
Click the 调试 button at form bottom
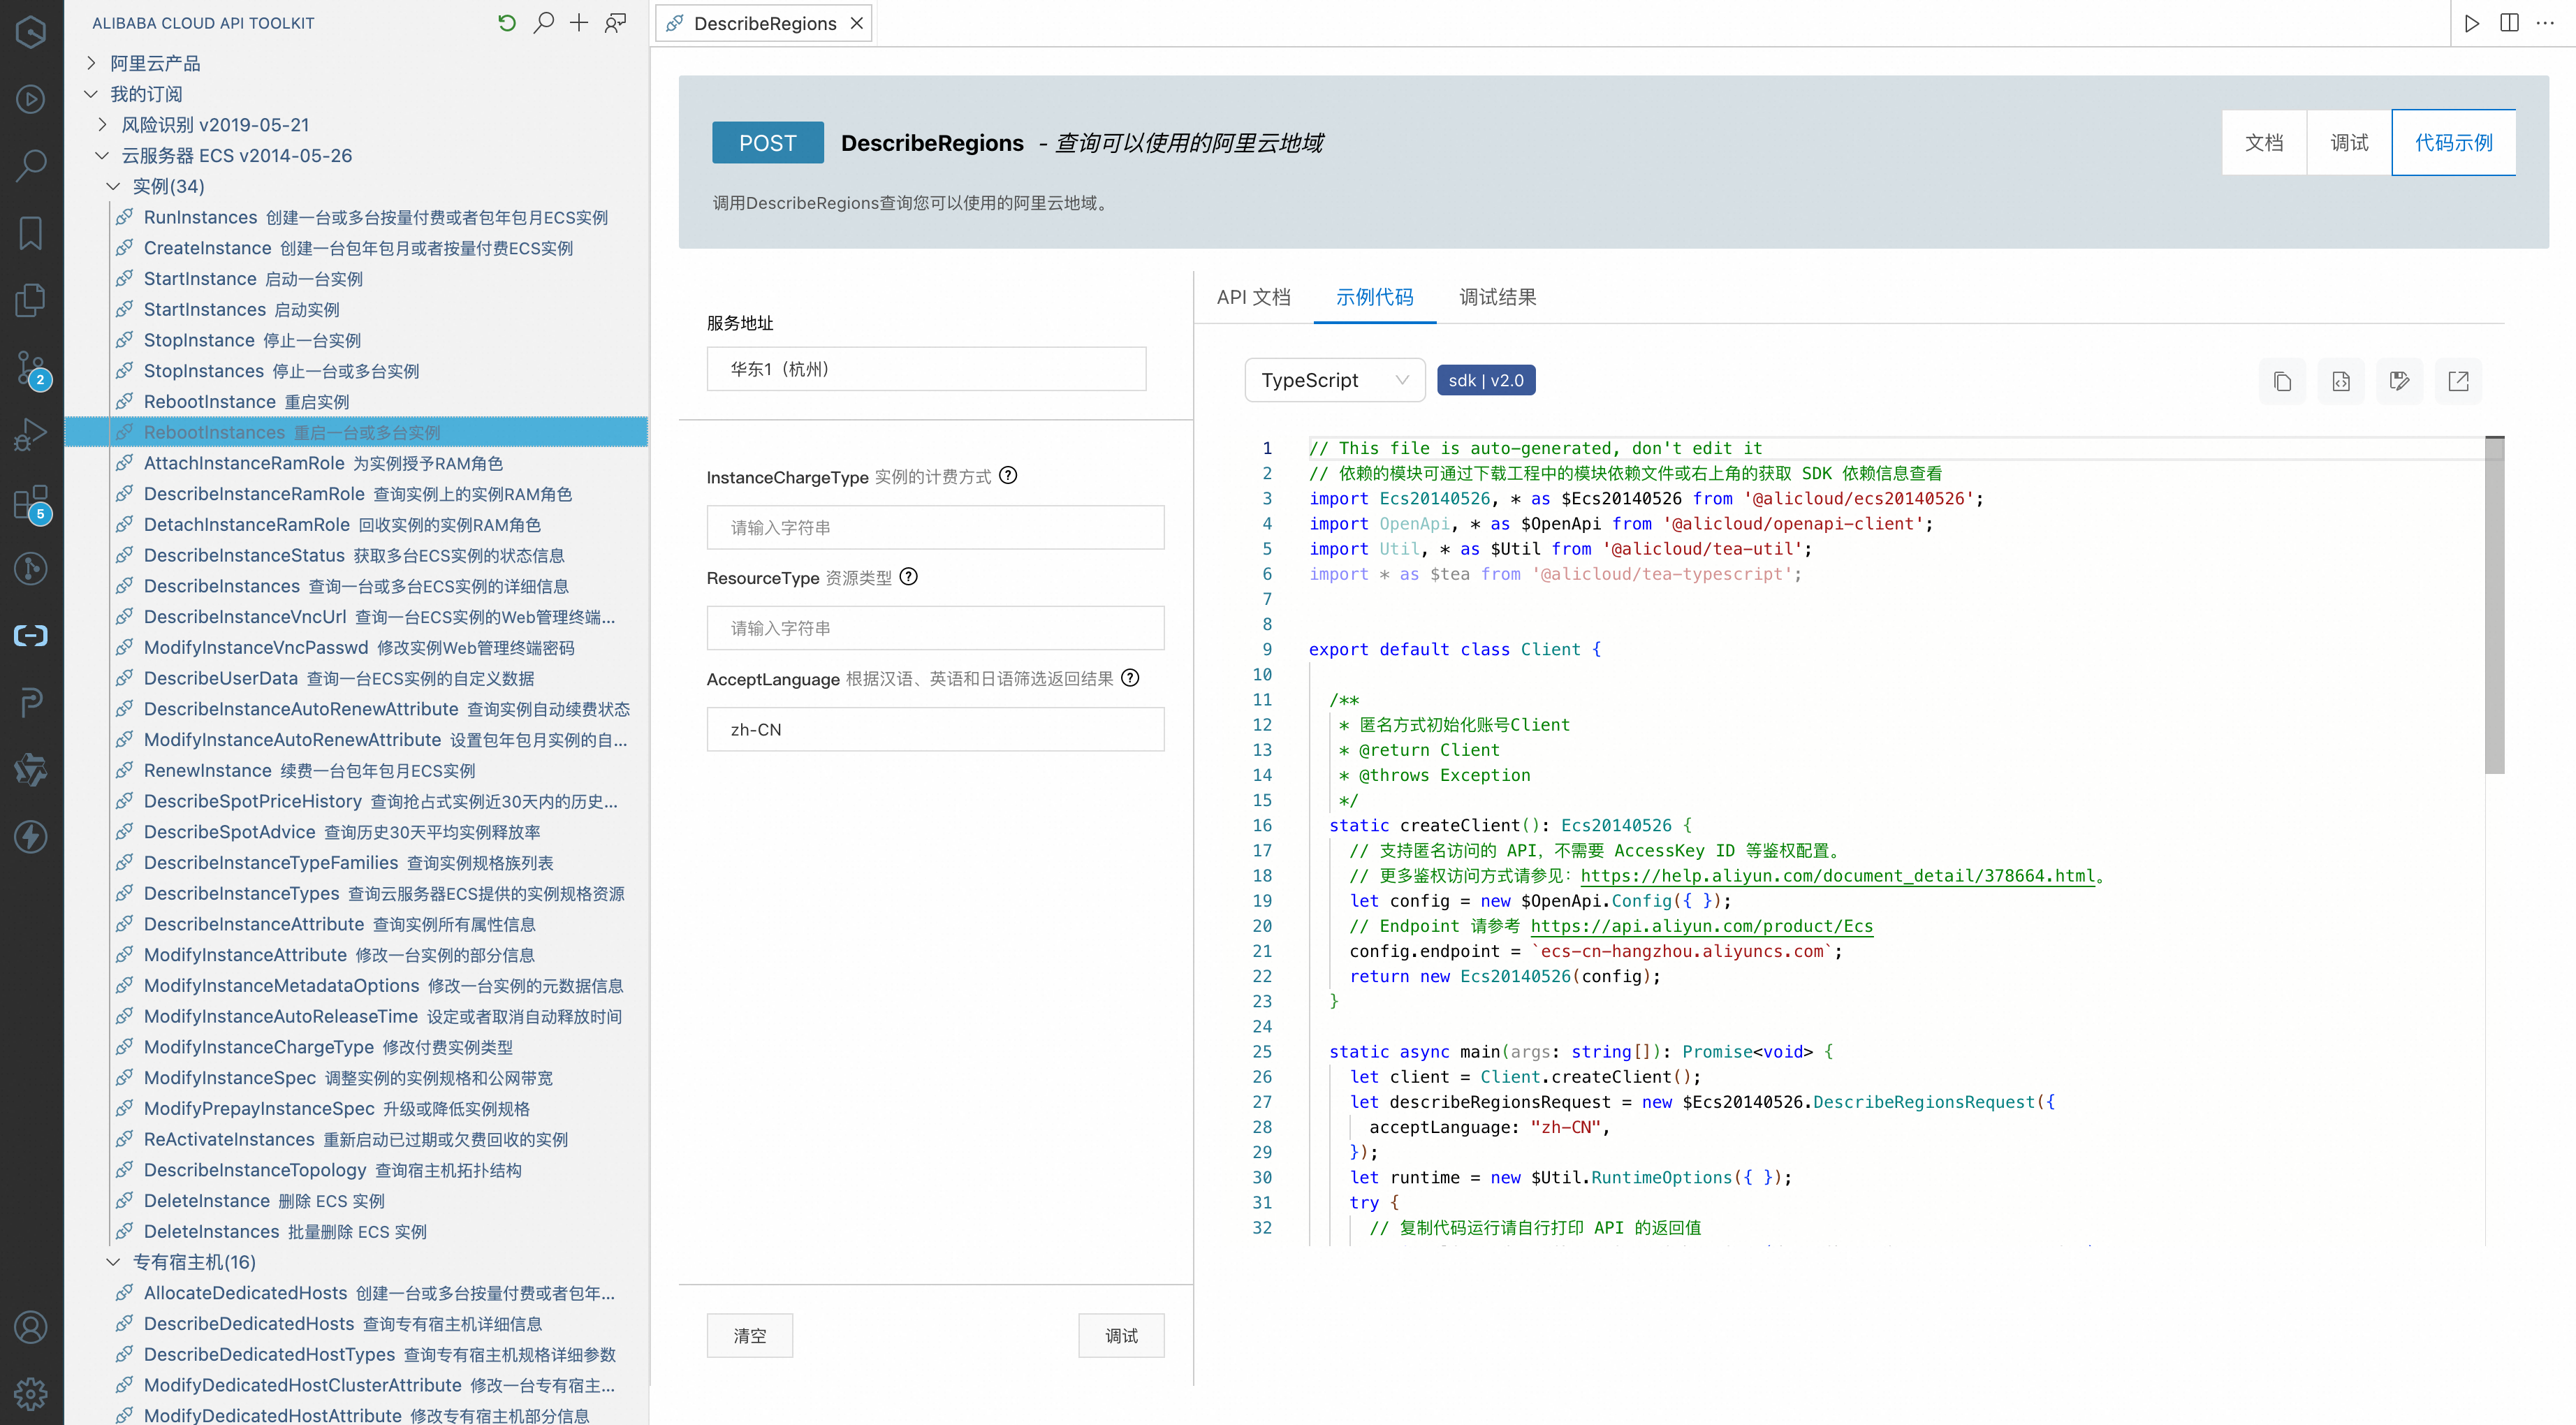tap(1121, 1335)
